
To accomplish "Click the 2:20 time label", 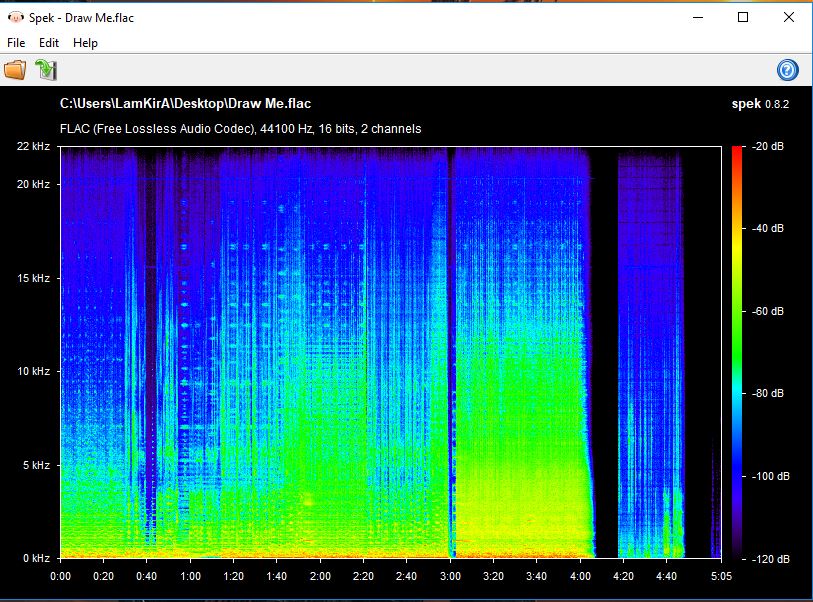I will 363,576.
